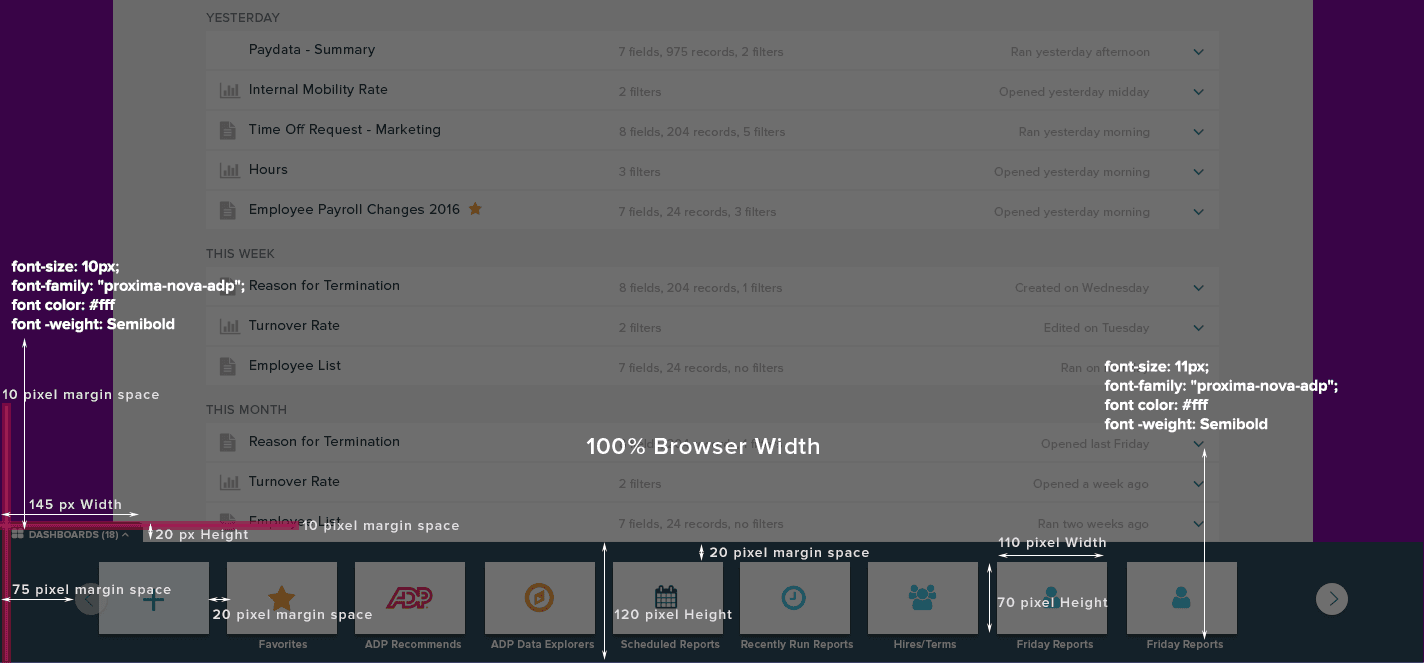Click chart icon of Turnover Rate edited on Tuesday

[x=229, y=326]
